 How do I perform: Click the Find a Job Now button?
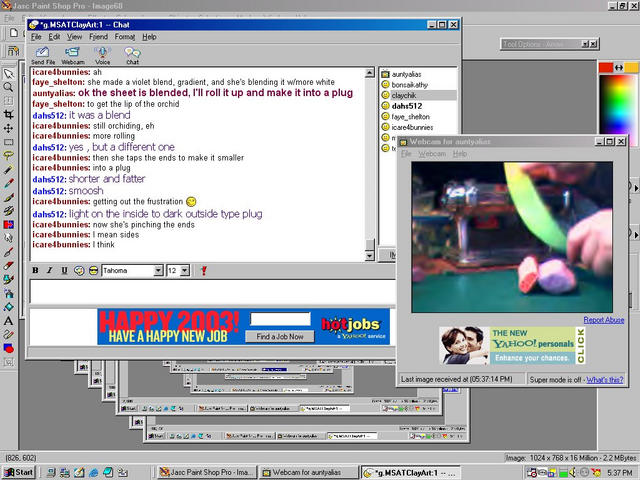(280, 337)
